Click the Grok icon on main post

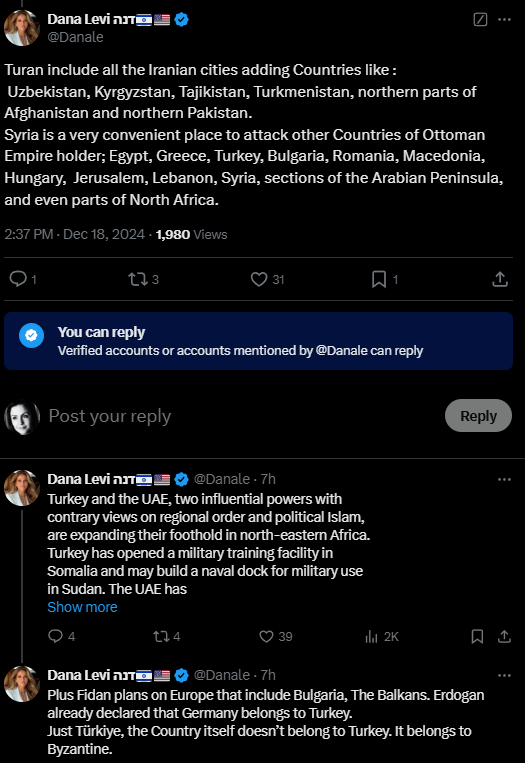(x=480, y=19)
